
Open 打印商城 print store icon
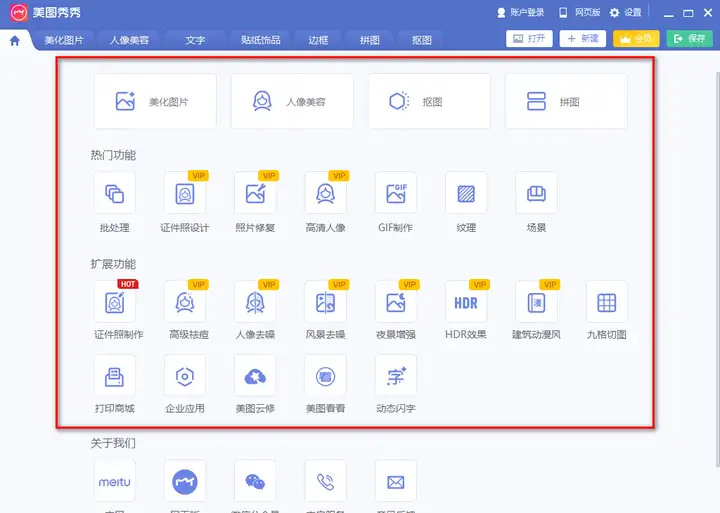(114, 376)
